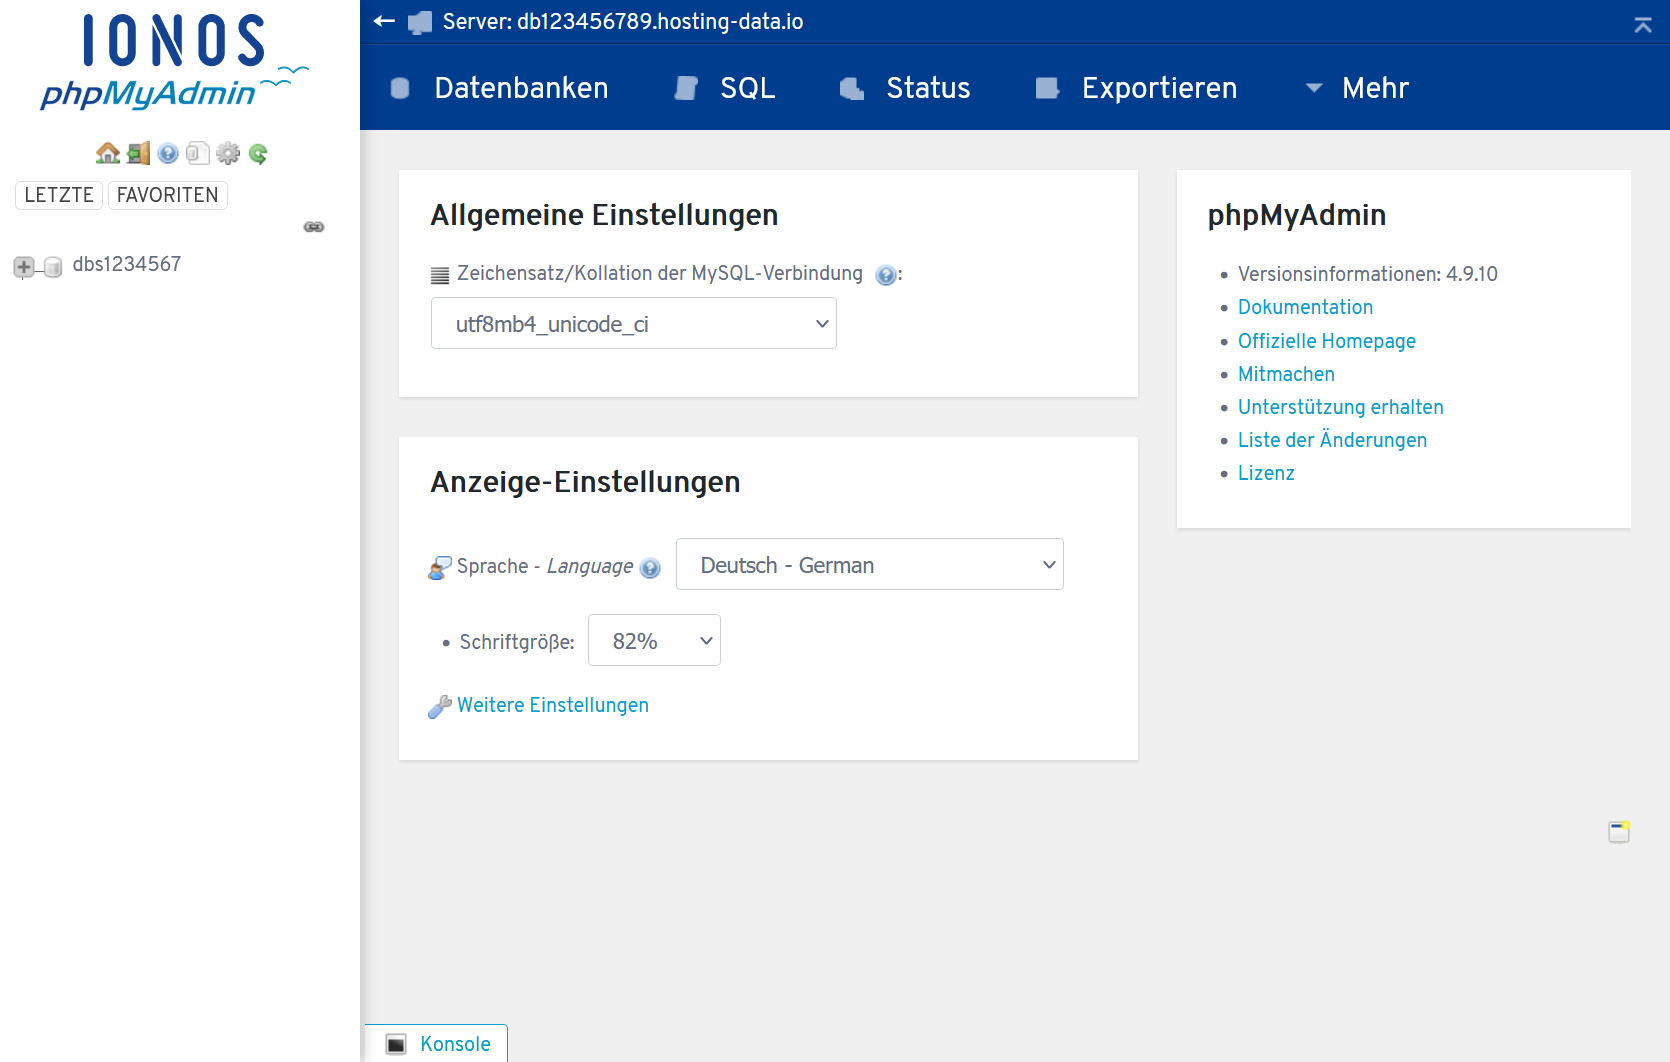This screenshot has height=1062, width=1670.
Task: Open the Unterstützung erhalten link
Action: 1341,407
